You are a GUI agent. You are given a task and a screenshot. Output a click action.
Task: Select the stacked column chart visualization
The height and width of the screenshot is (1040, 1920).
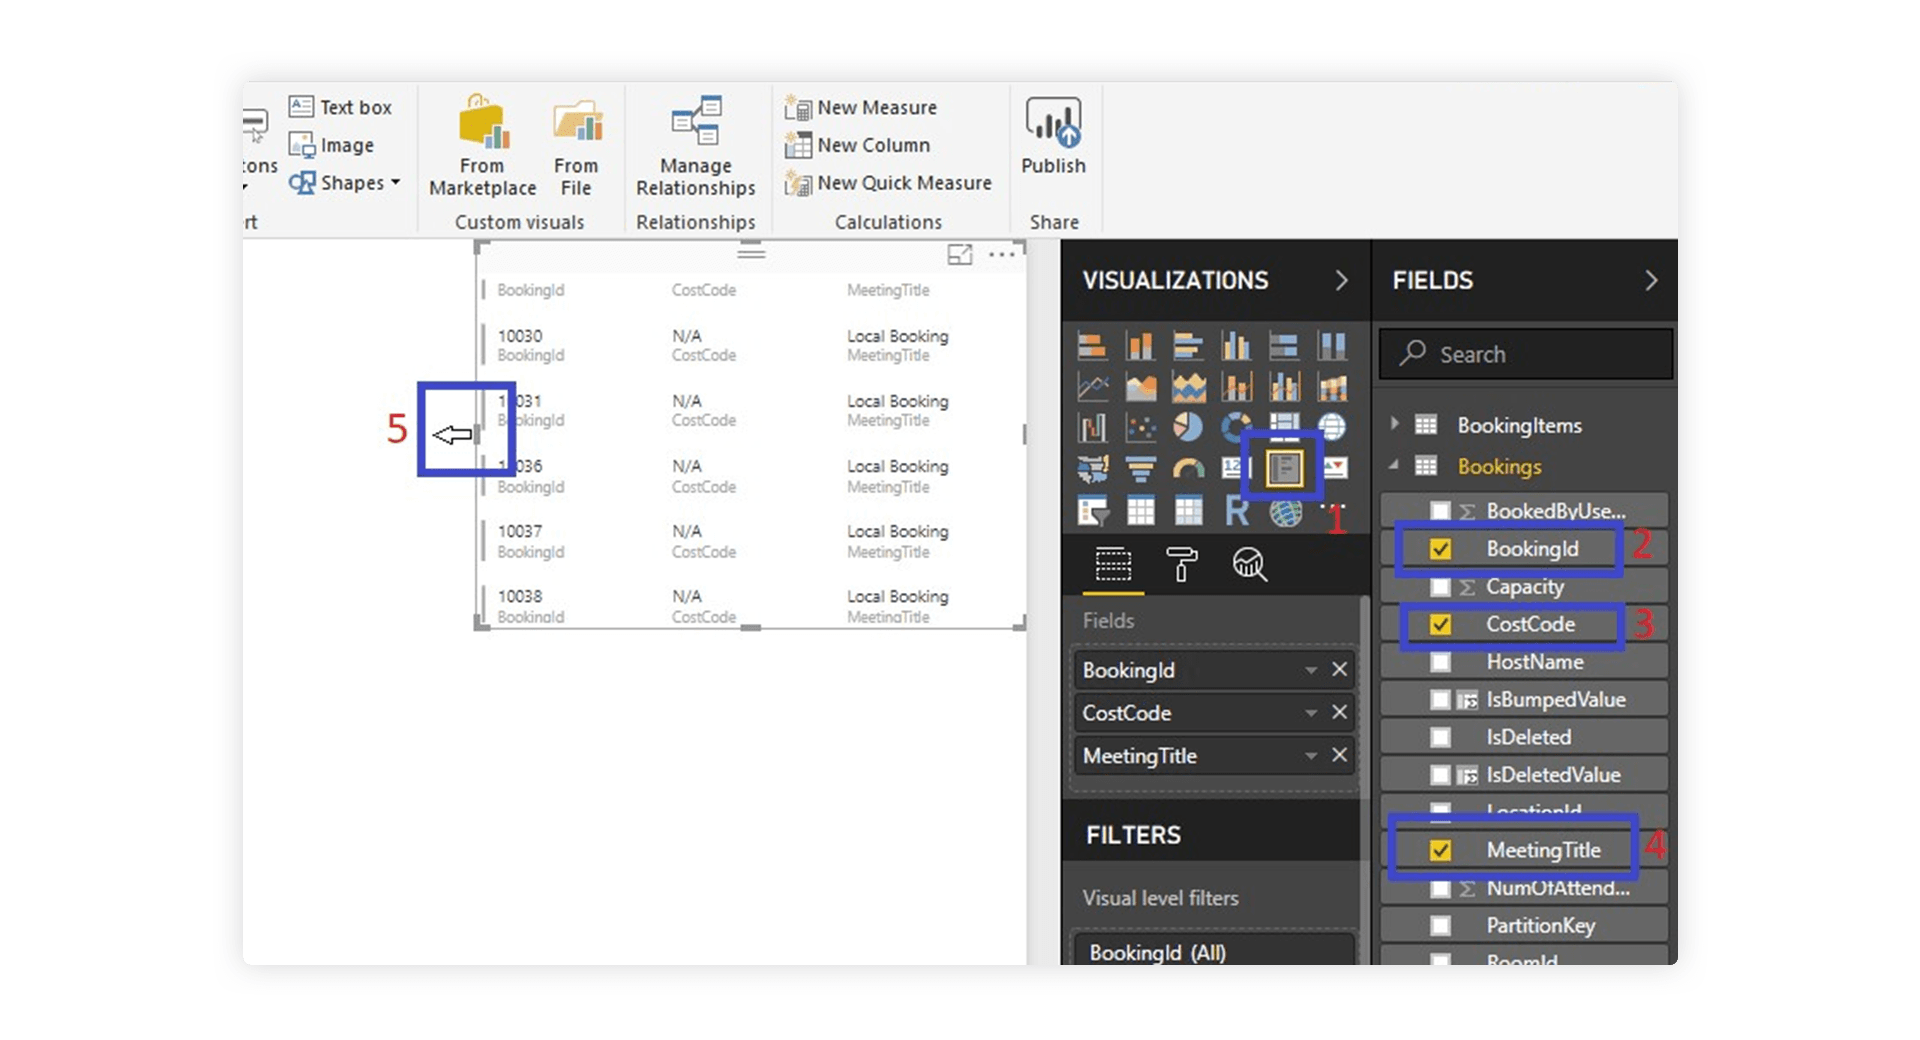[1140, 346]
